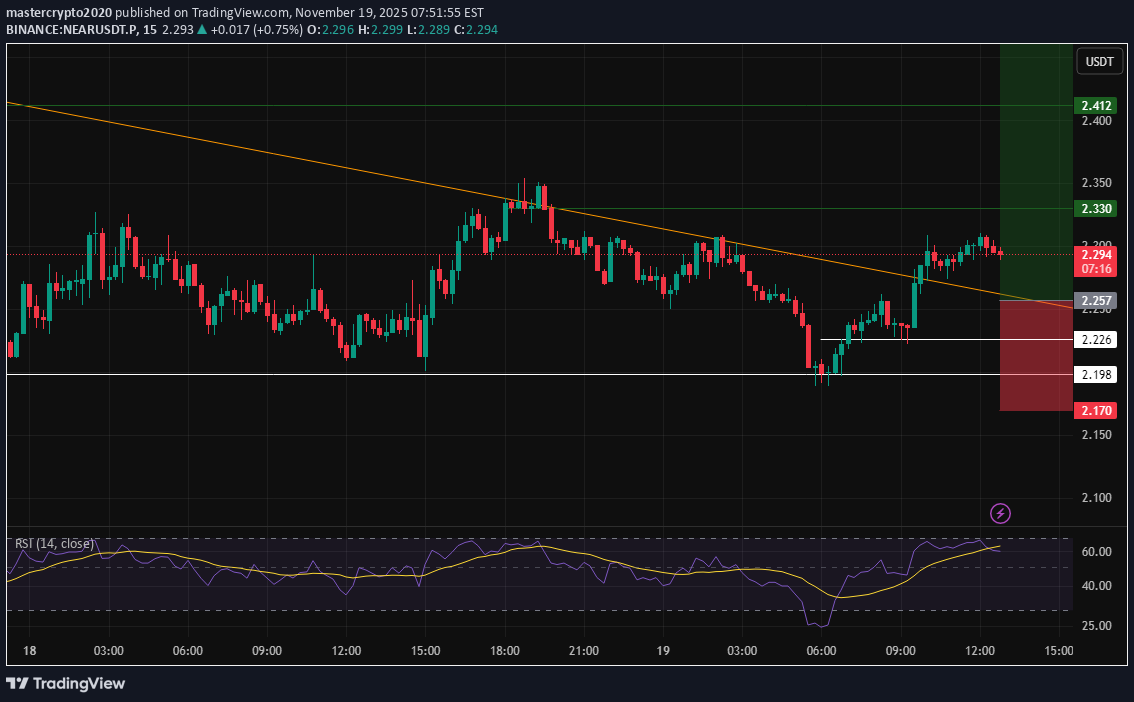This screenshot has height=702, width=1134.
Task: Select the 2.412 green target price label
Action: coord(1097,106)
